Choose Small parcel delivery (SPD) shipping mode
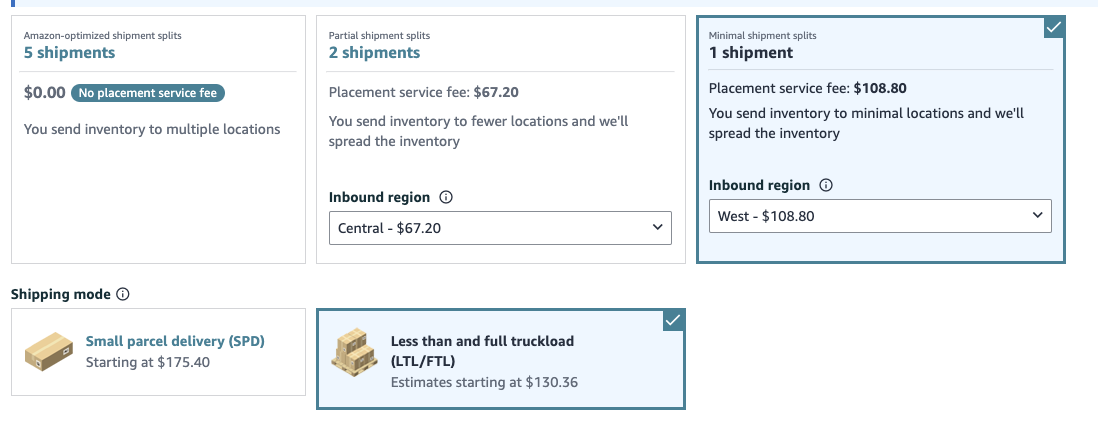Screen dimensions: 1098x421 pyautogui.click(x=158, y=352)
